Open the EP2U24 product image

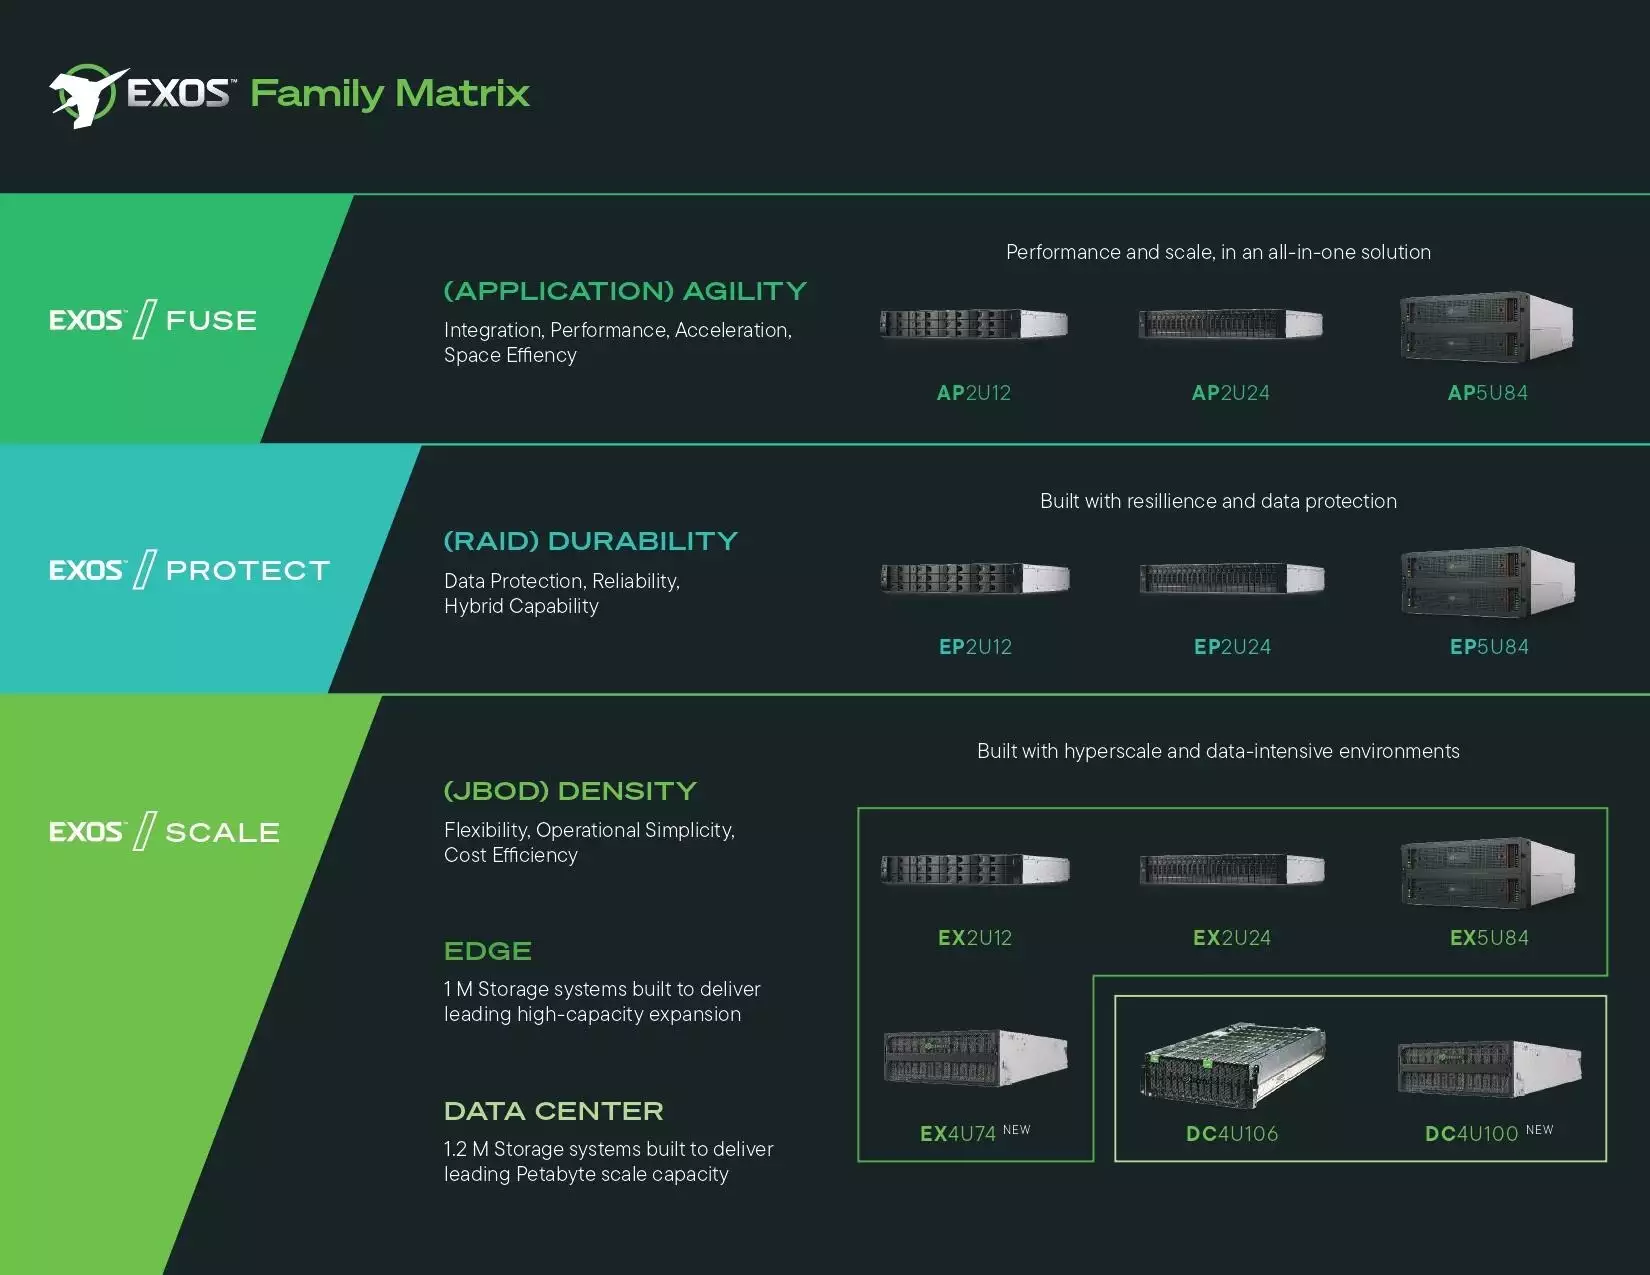click(1232, 578)
